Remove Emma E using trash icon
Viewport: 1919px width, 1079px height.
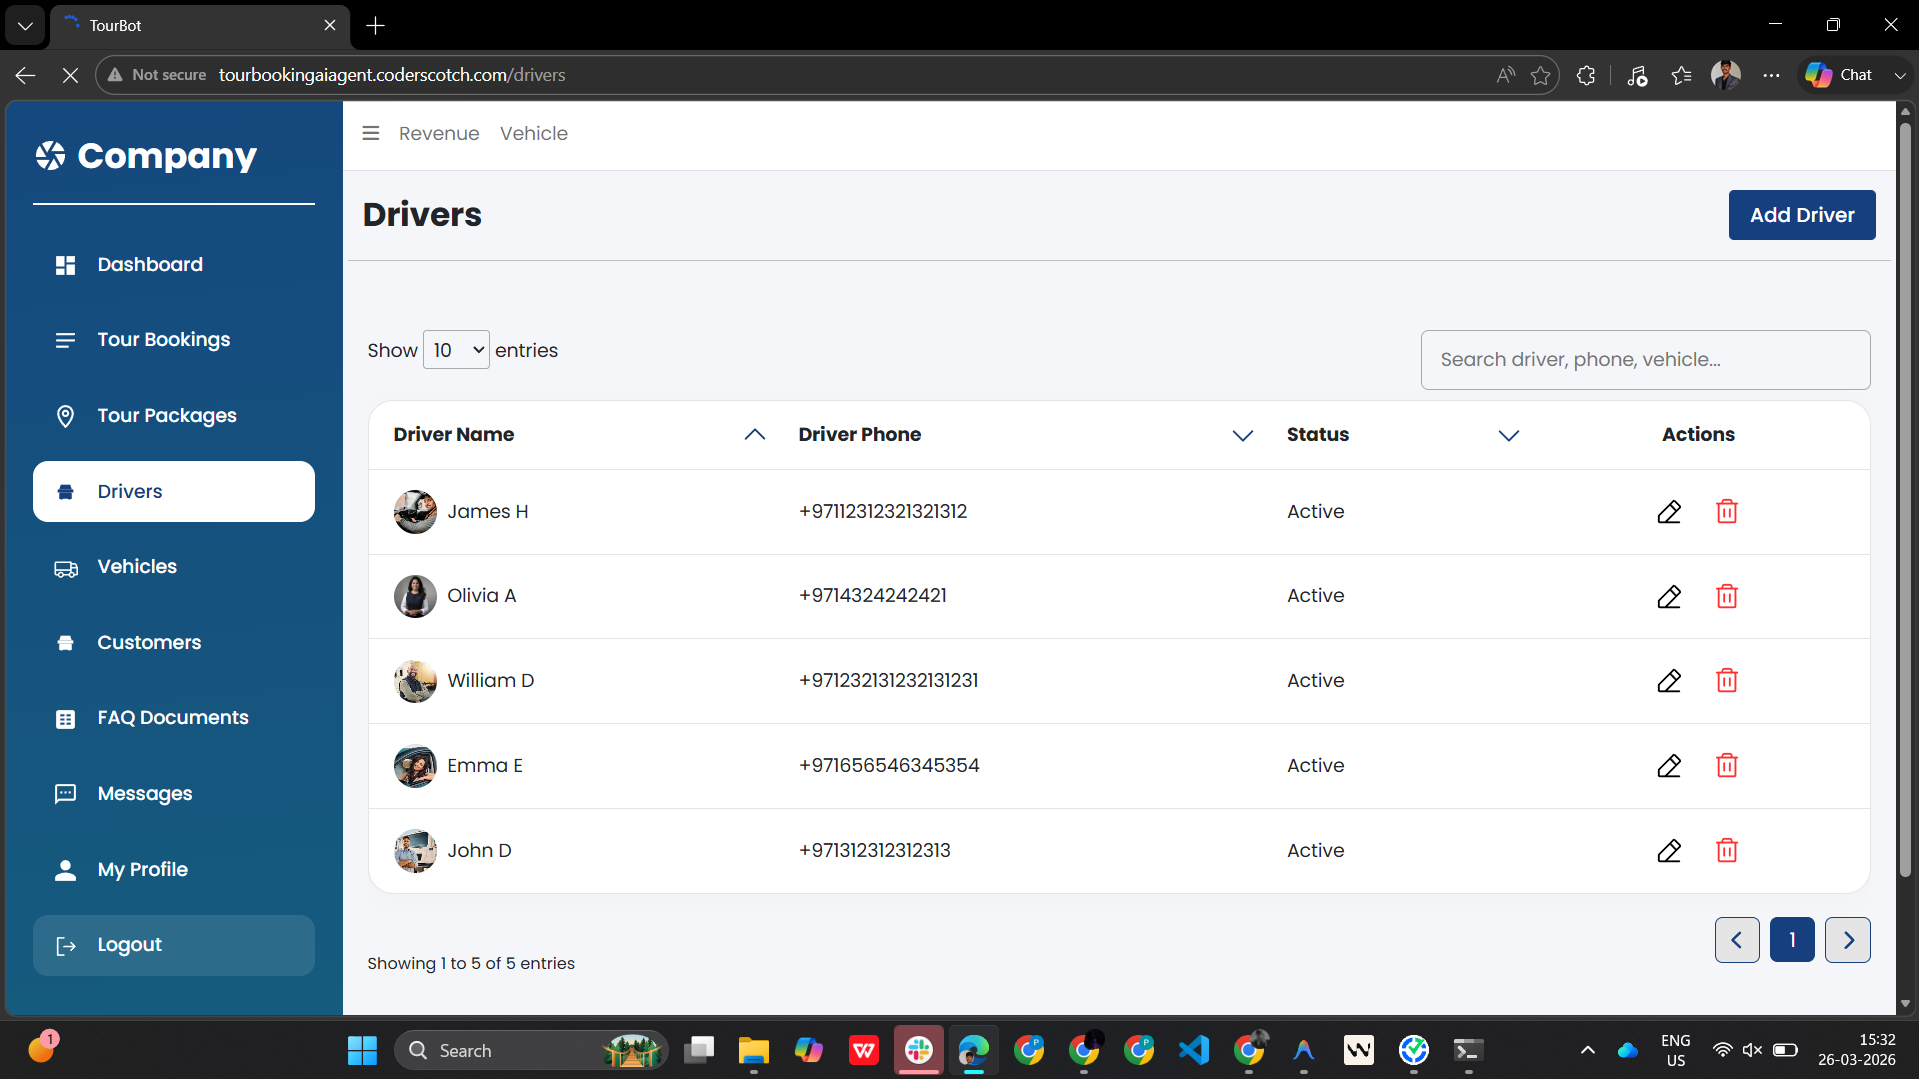pos(1727,766)
